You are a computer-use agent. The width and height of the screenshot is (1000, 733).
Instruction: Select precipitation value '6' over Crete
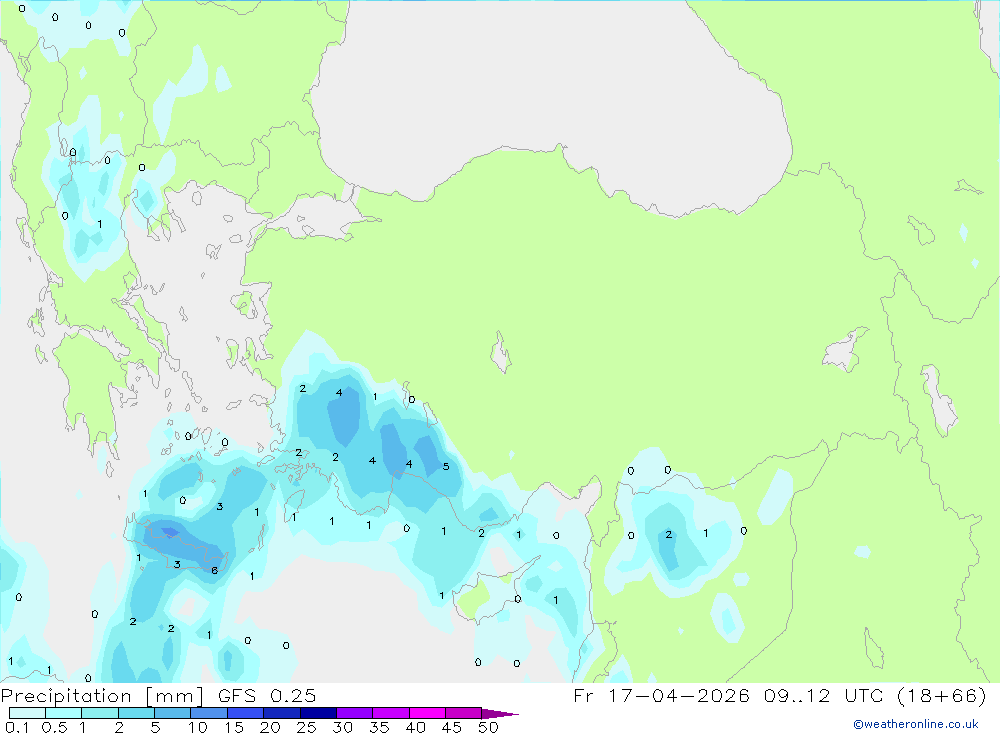pyautogui.click(x=215, y=570)
